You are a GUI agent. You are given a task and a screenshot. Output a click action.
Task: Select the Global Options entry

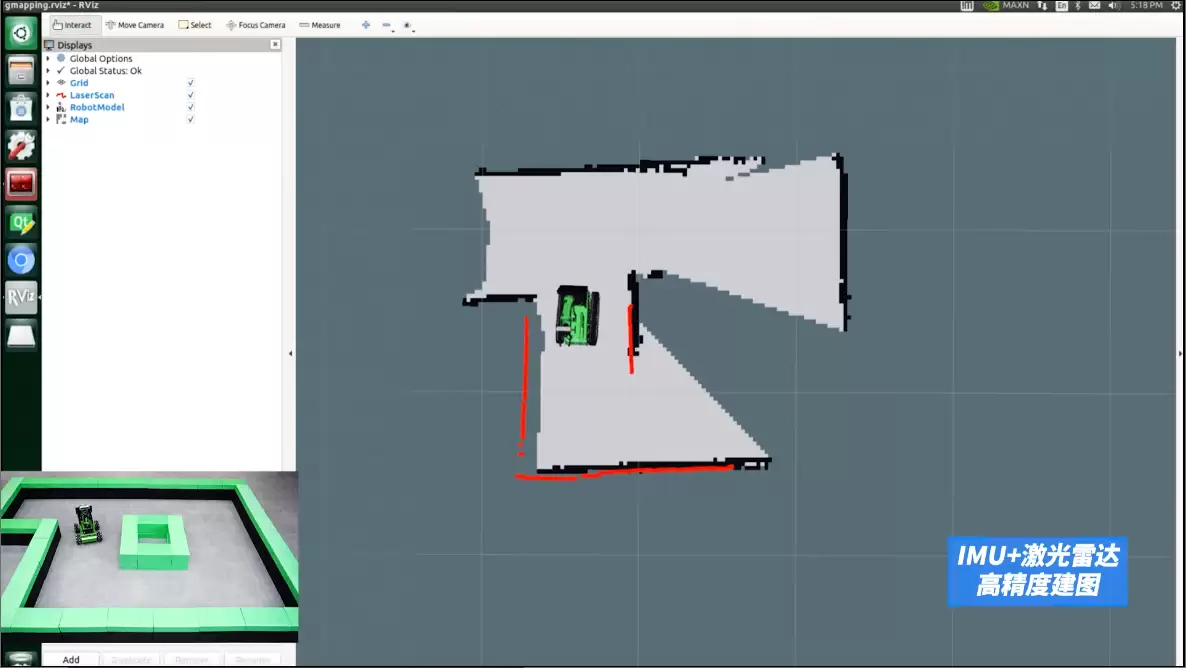pyautogui.click(x=101, y=58)
